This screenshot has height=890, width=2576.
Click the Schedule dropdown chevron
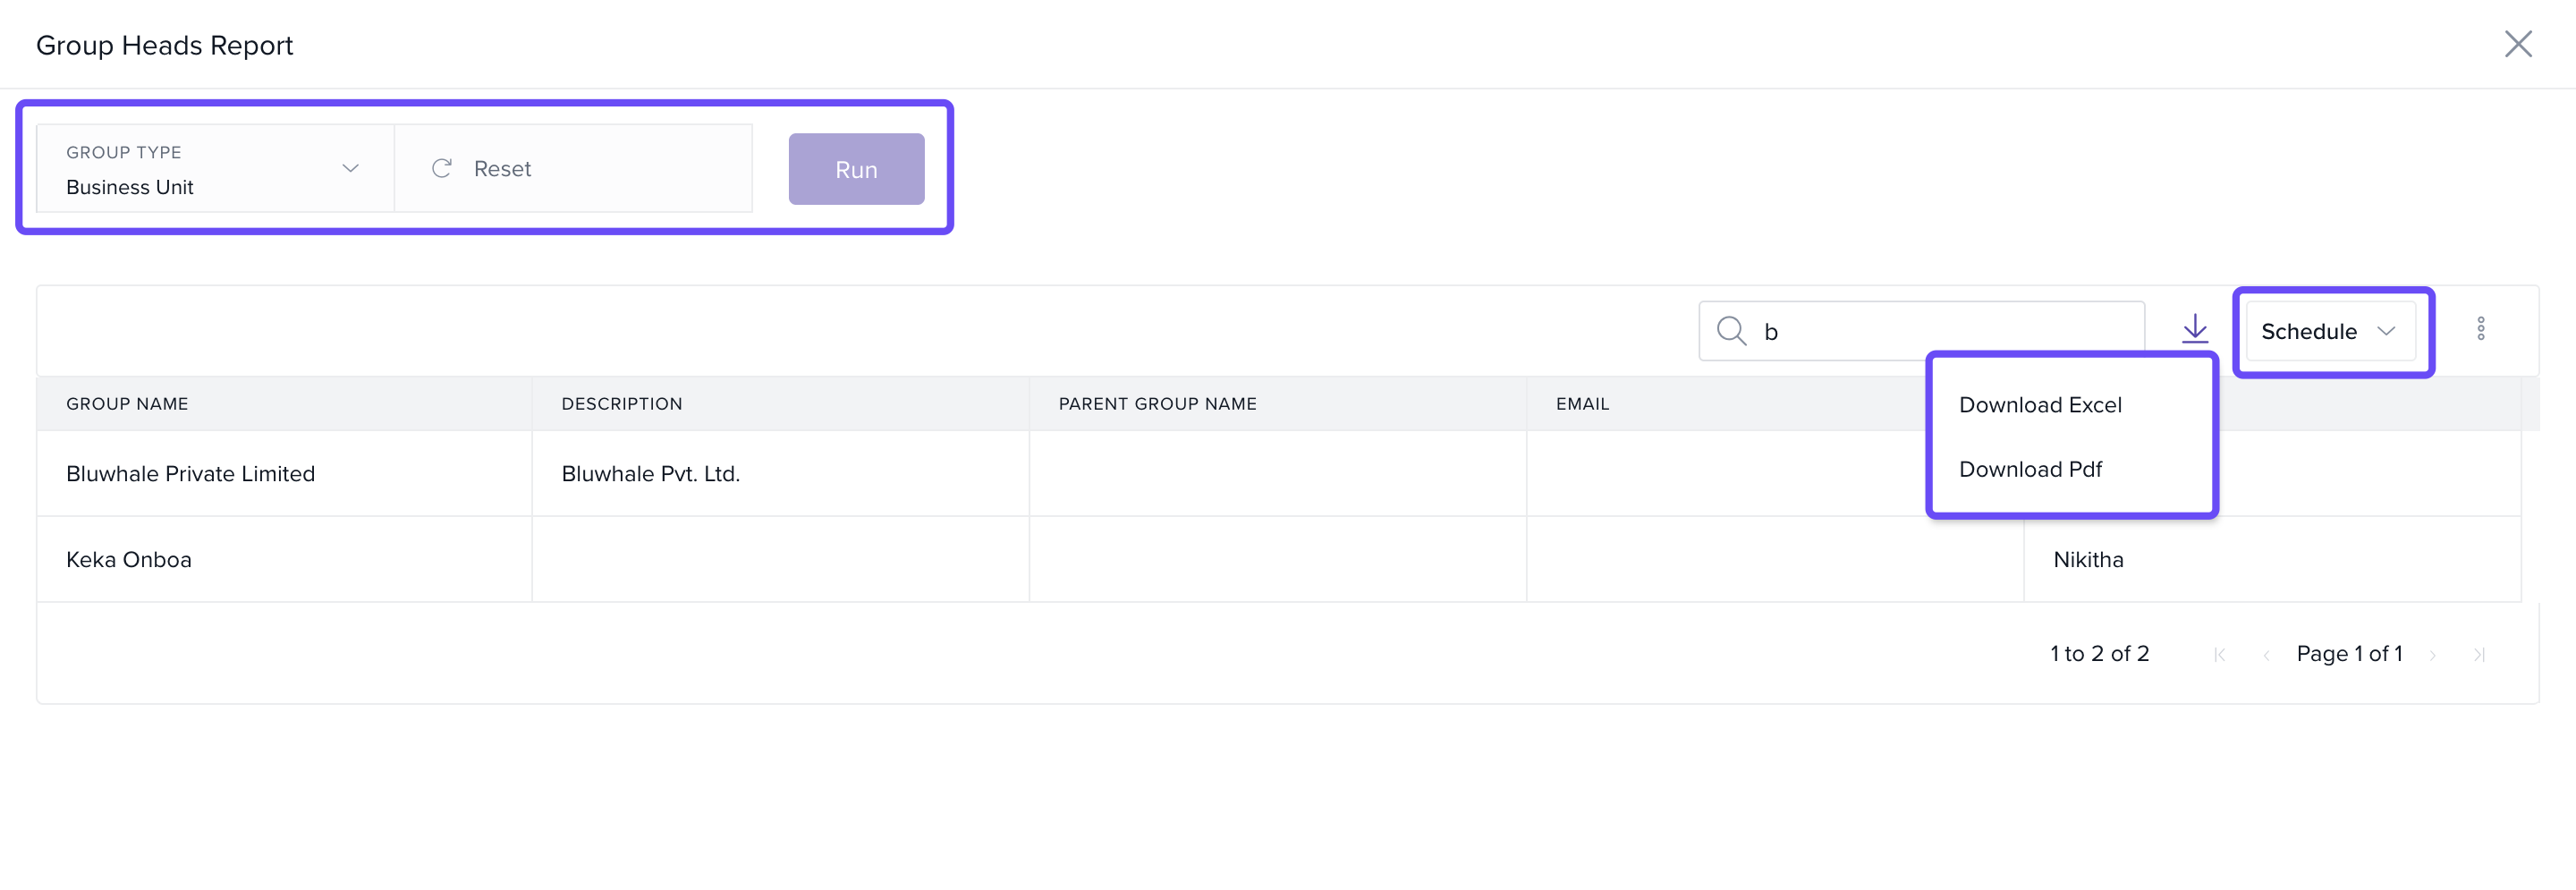click(x=2386, y=331)
